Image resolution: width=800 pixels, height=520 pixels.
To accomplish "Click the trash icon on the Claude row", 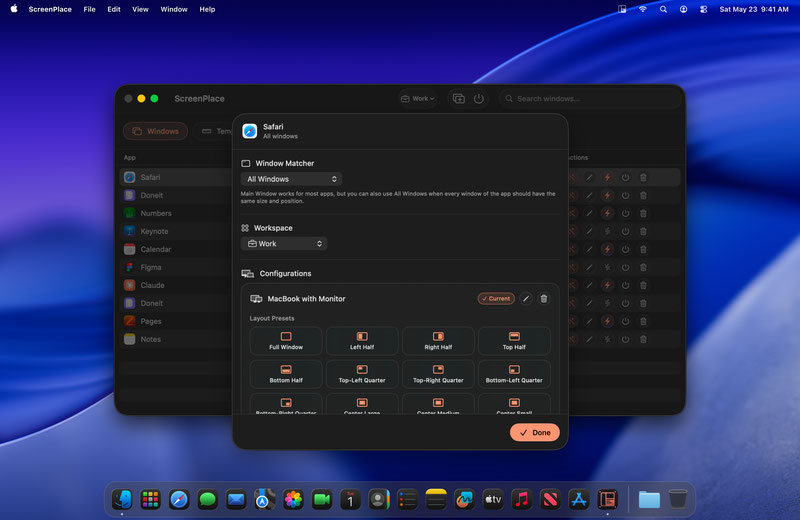I will coord(643,285).
